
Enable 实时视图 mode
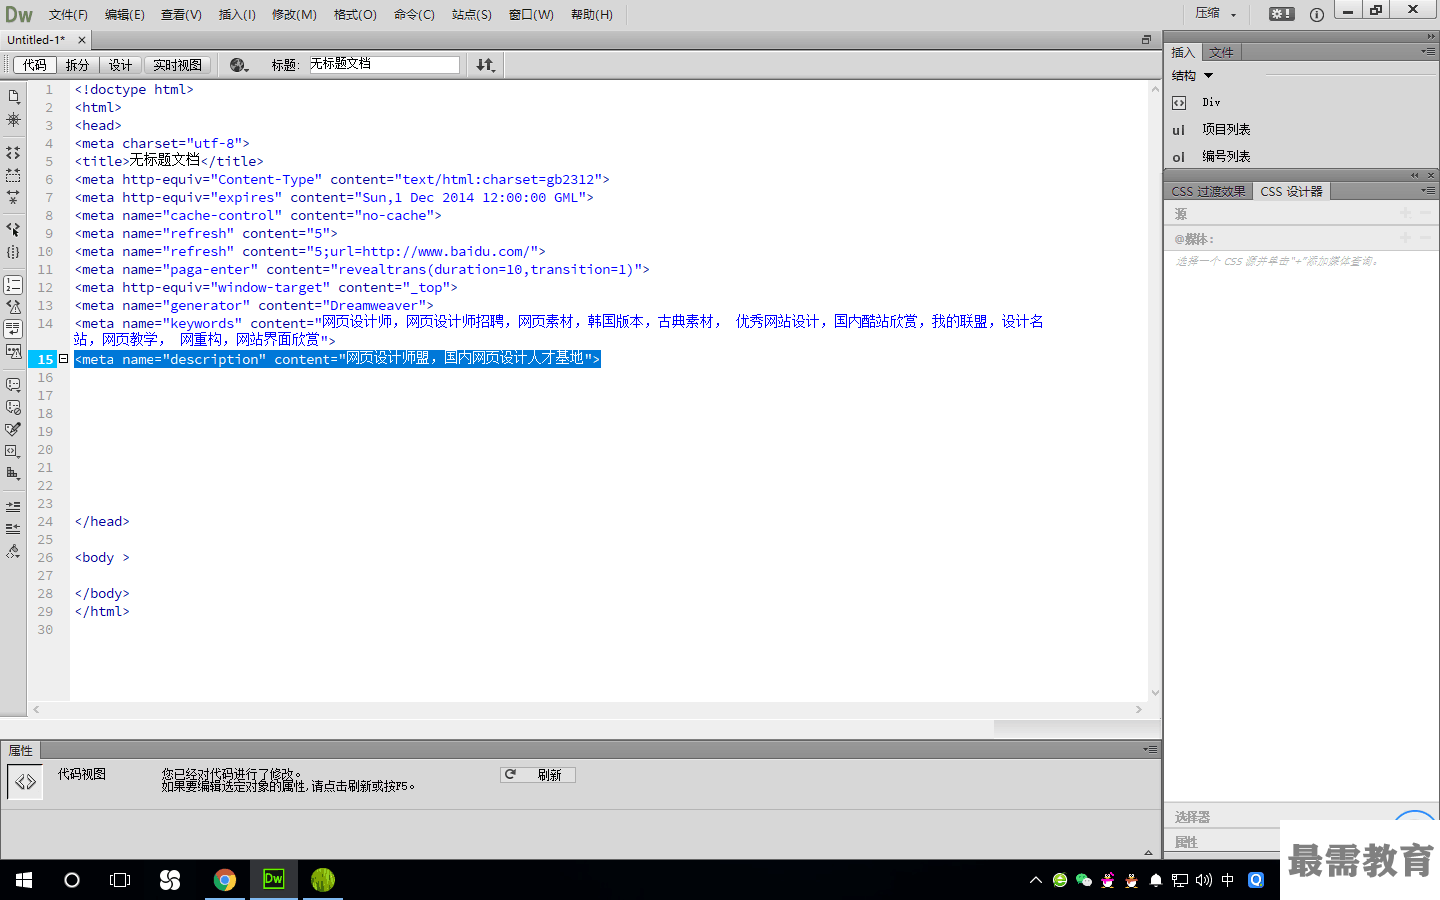tap(177, 65)
